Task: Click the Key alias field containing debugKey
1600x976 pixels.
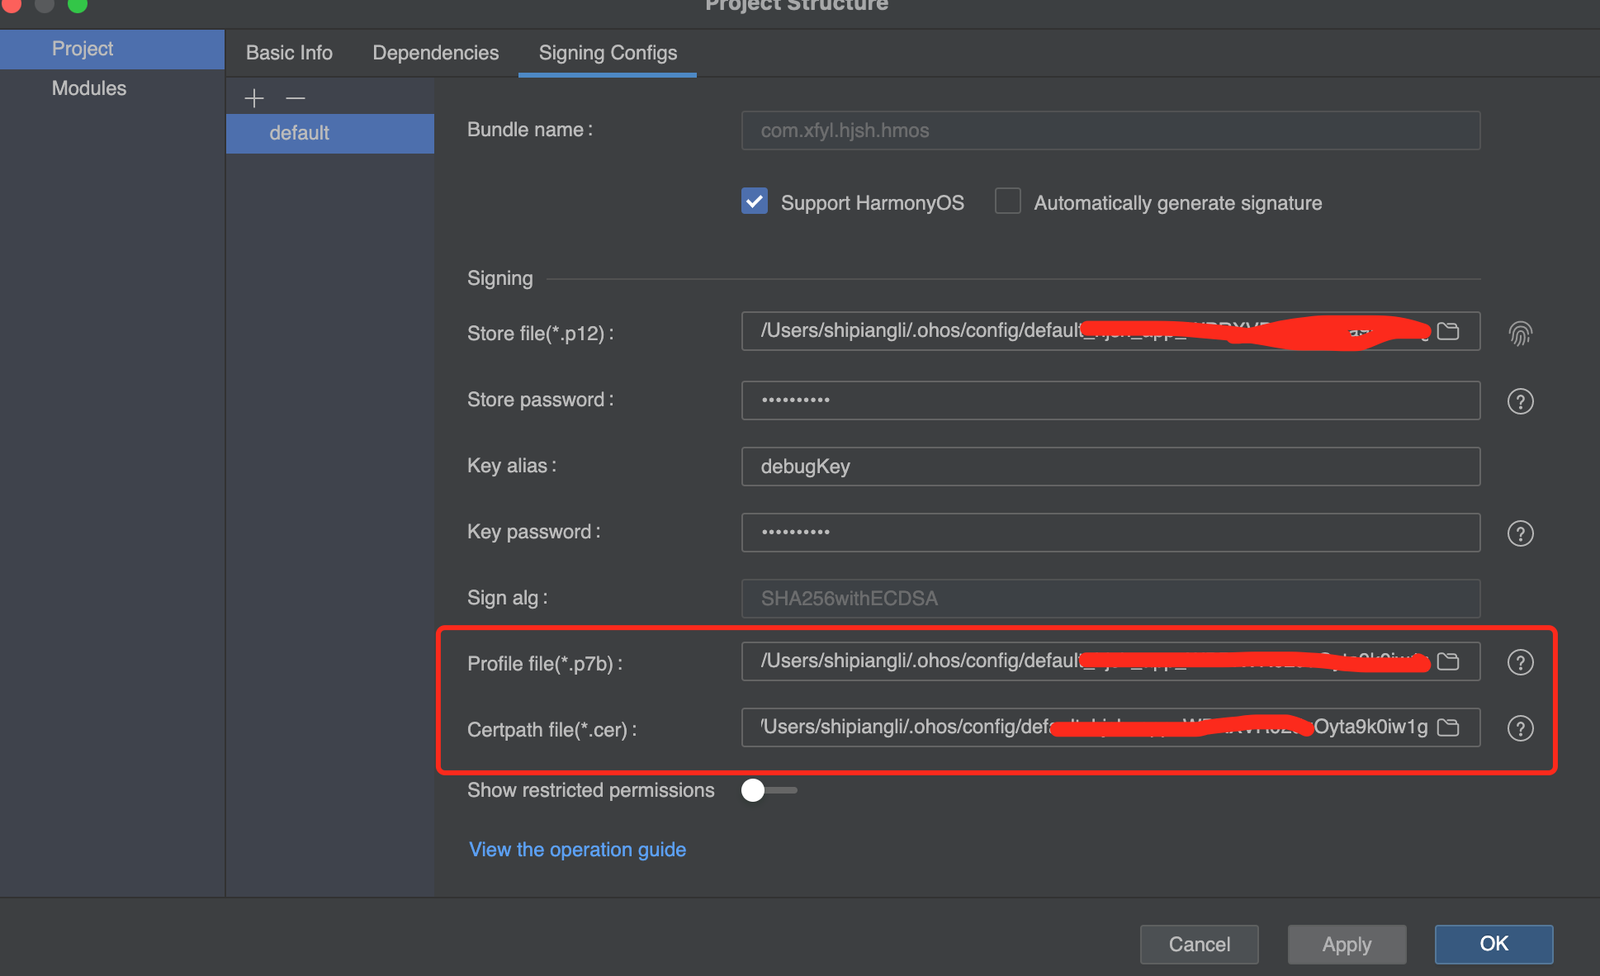Action: 1110,466
